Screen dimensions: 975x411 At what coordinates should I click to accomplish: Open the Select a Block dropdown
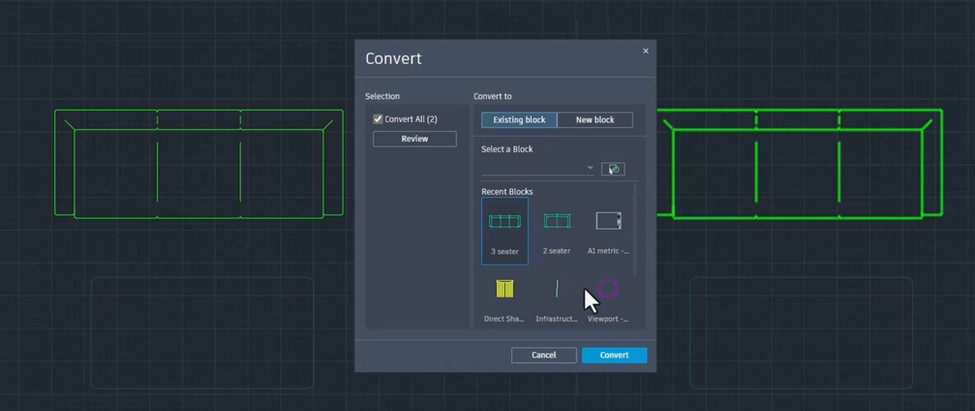[538, 169]
